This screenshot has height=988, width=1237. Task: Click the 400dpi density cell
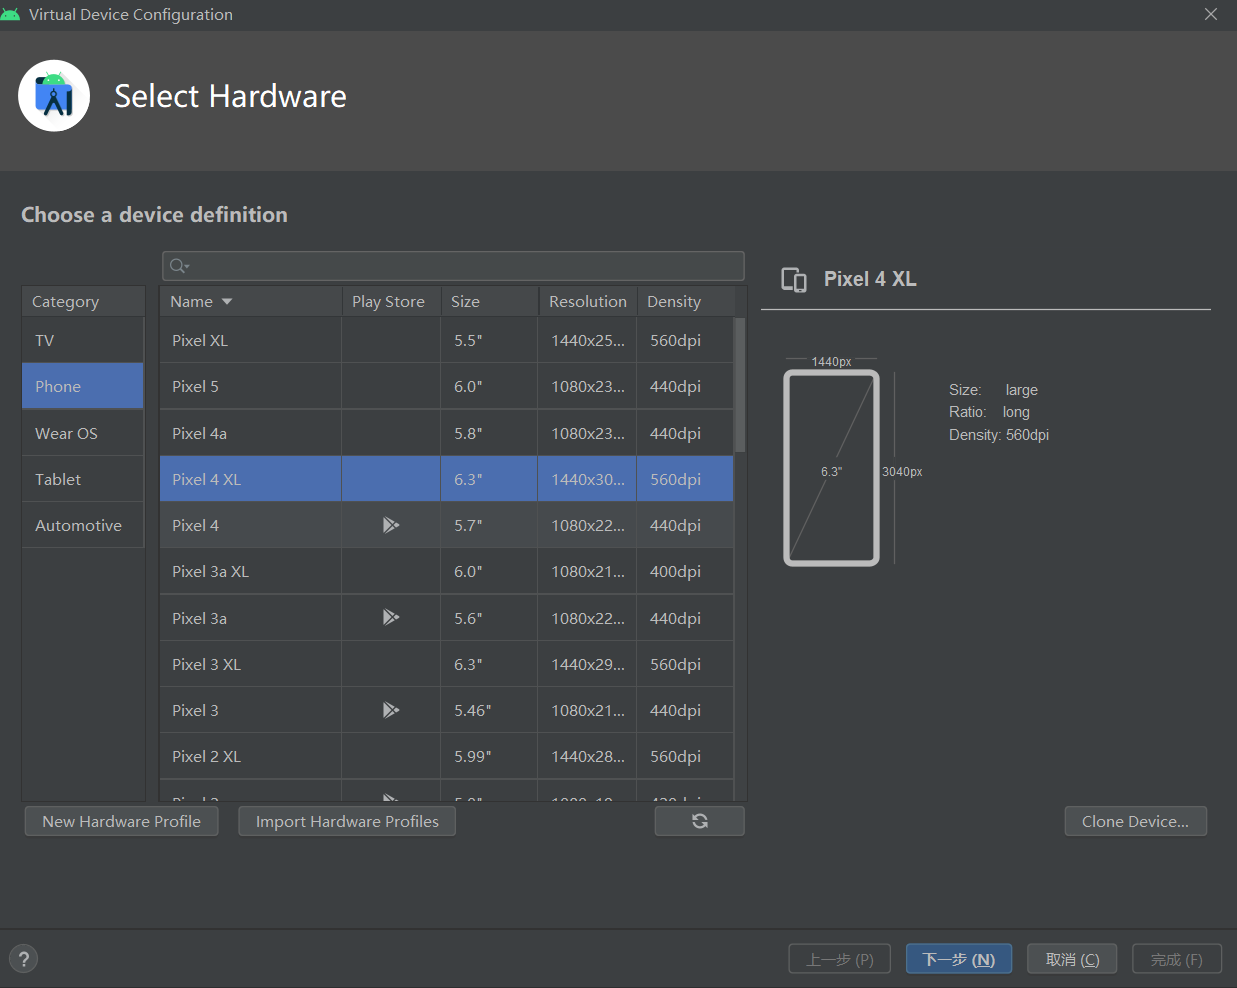point(685,571)
